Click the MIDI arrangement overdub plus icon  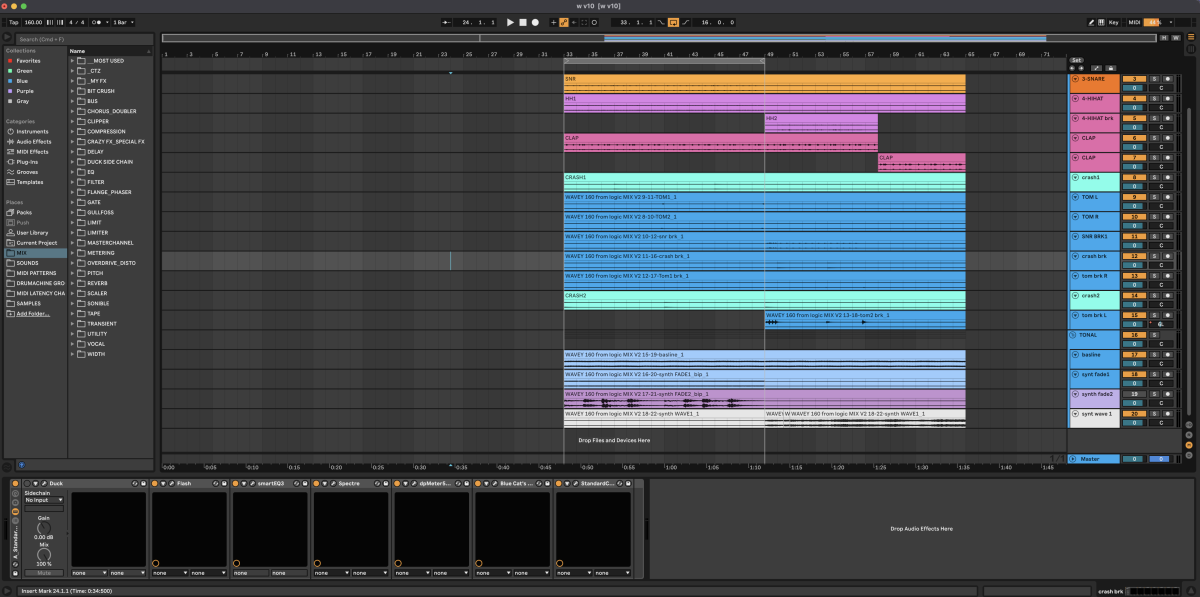pyautogui.click(x=554, y=21)
